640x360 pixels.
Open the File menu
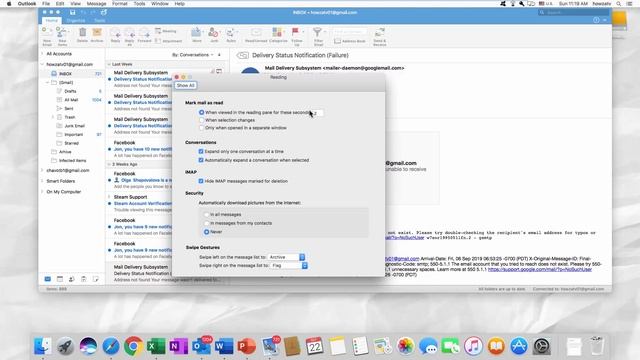(46, 4)
